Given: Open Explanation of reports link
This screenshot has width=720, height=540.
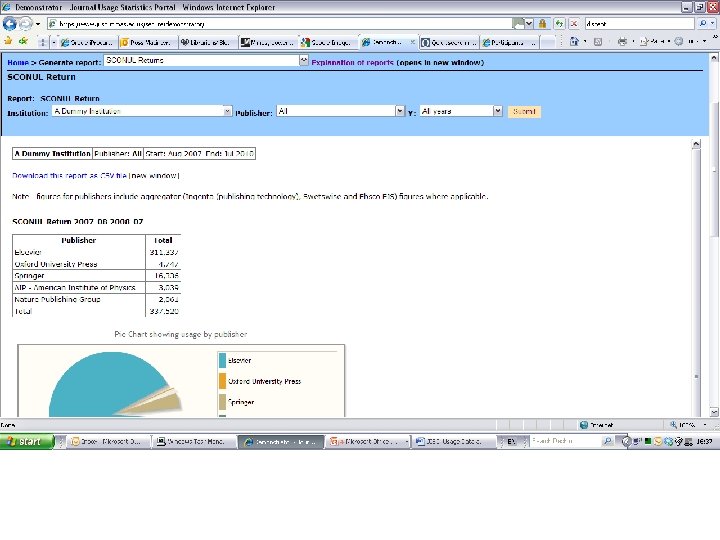Looking at the screenshot, I should coord(352,62).
